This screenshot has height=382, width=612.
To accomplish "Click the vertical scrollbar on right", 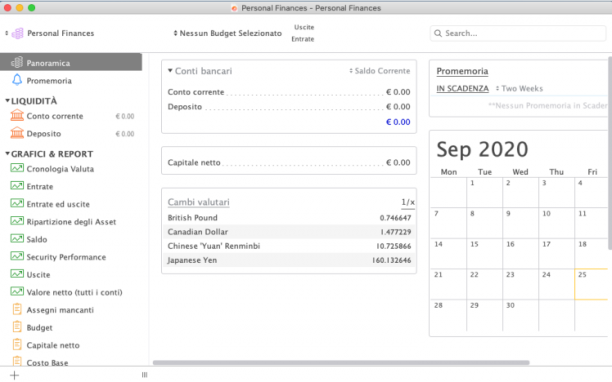I will point(610,153).
